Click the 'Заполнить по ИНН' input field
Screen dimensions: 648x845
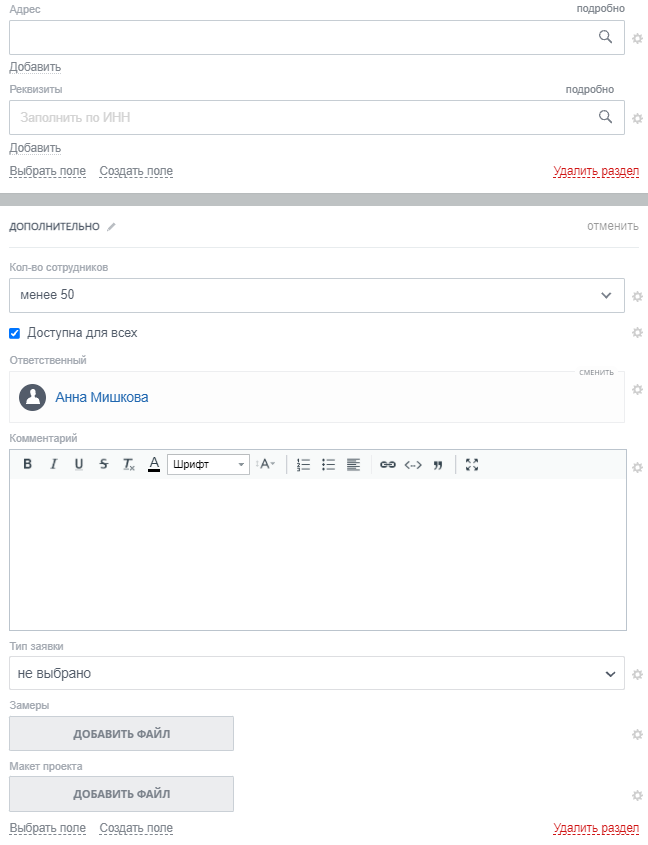(300, 117)
